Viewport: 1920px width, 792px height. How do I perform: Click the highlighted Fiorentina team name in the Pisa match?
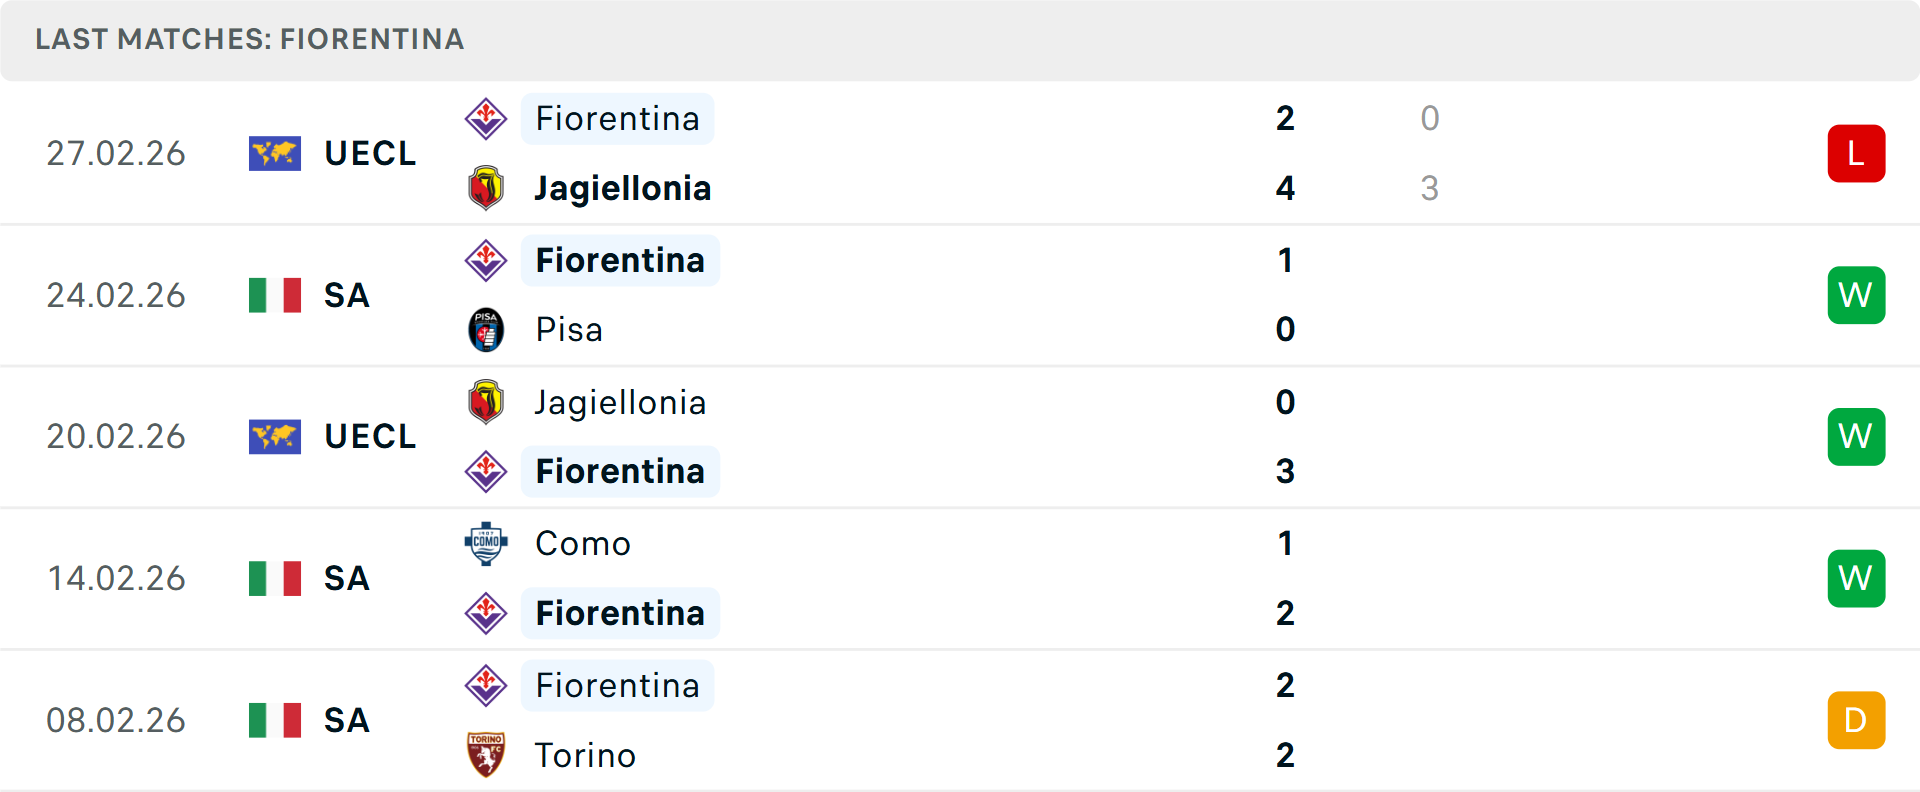pos(620,260)
